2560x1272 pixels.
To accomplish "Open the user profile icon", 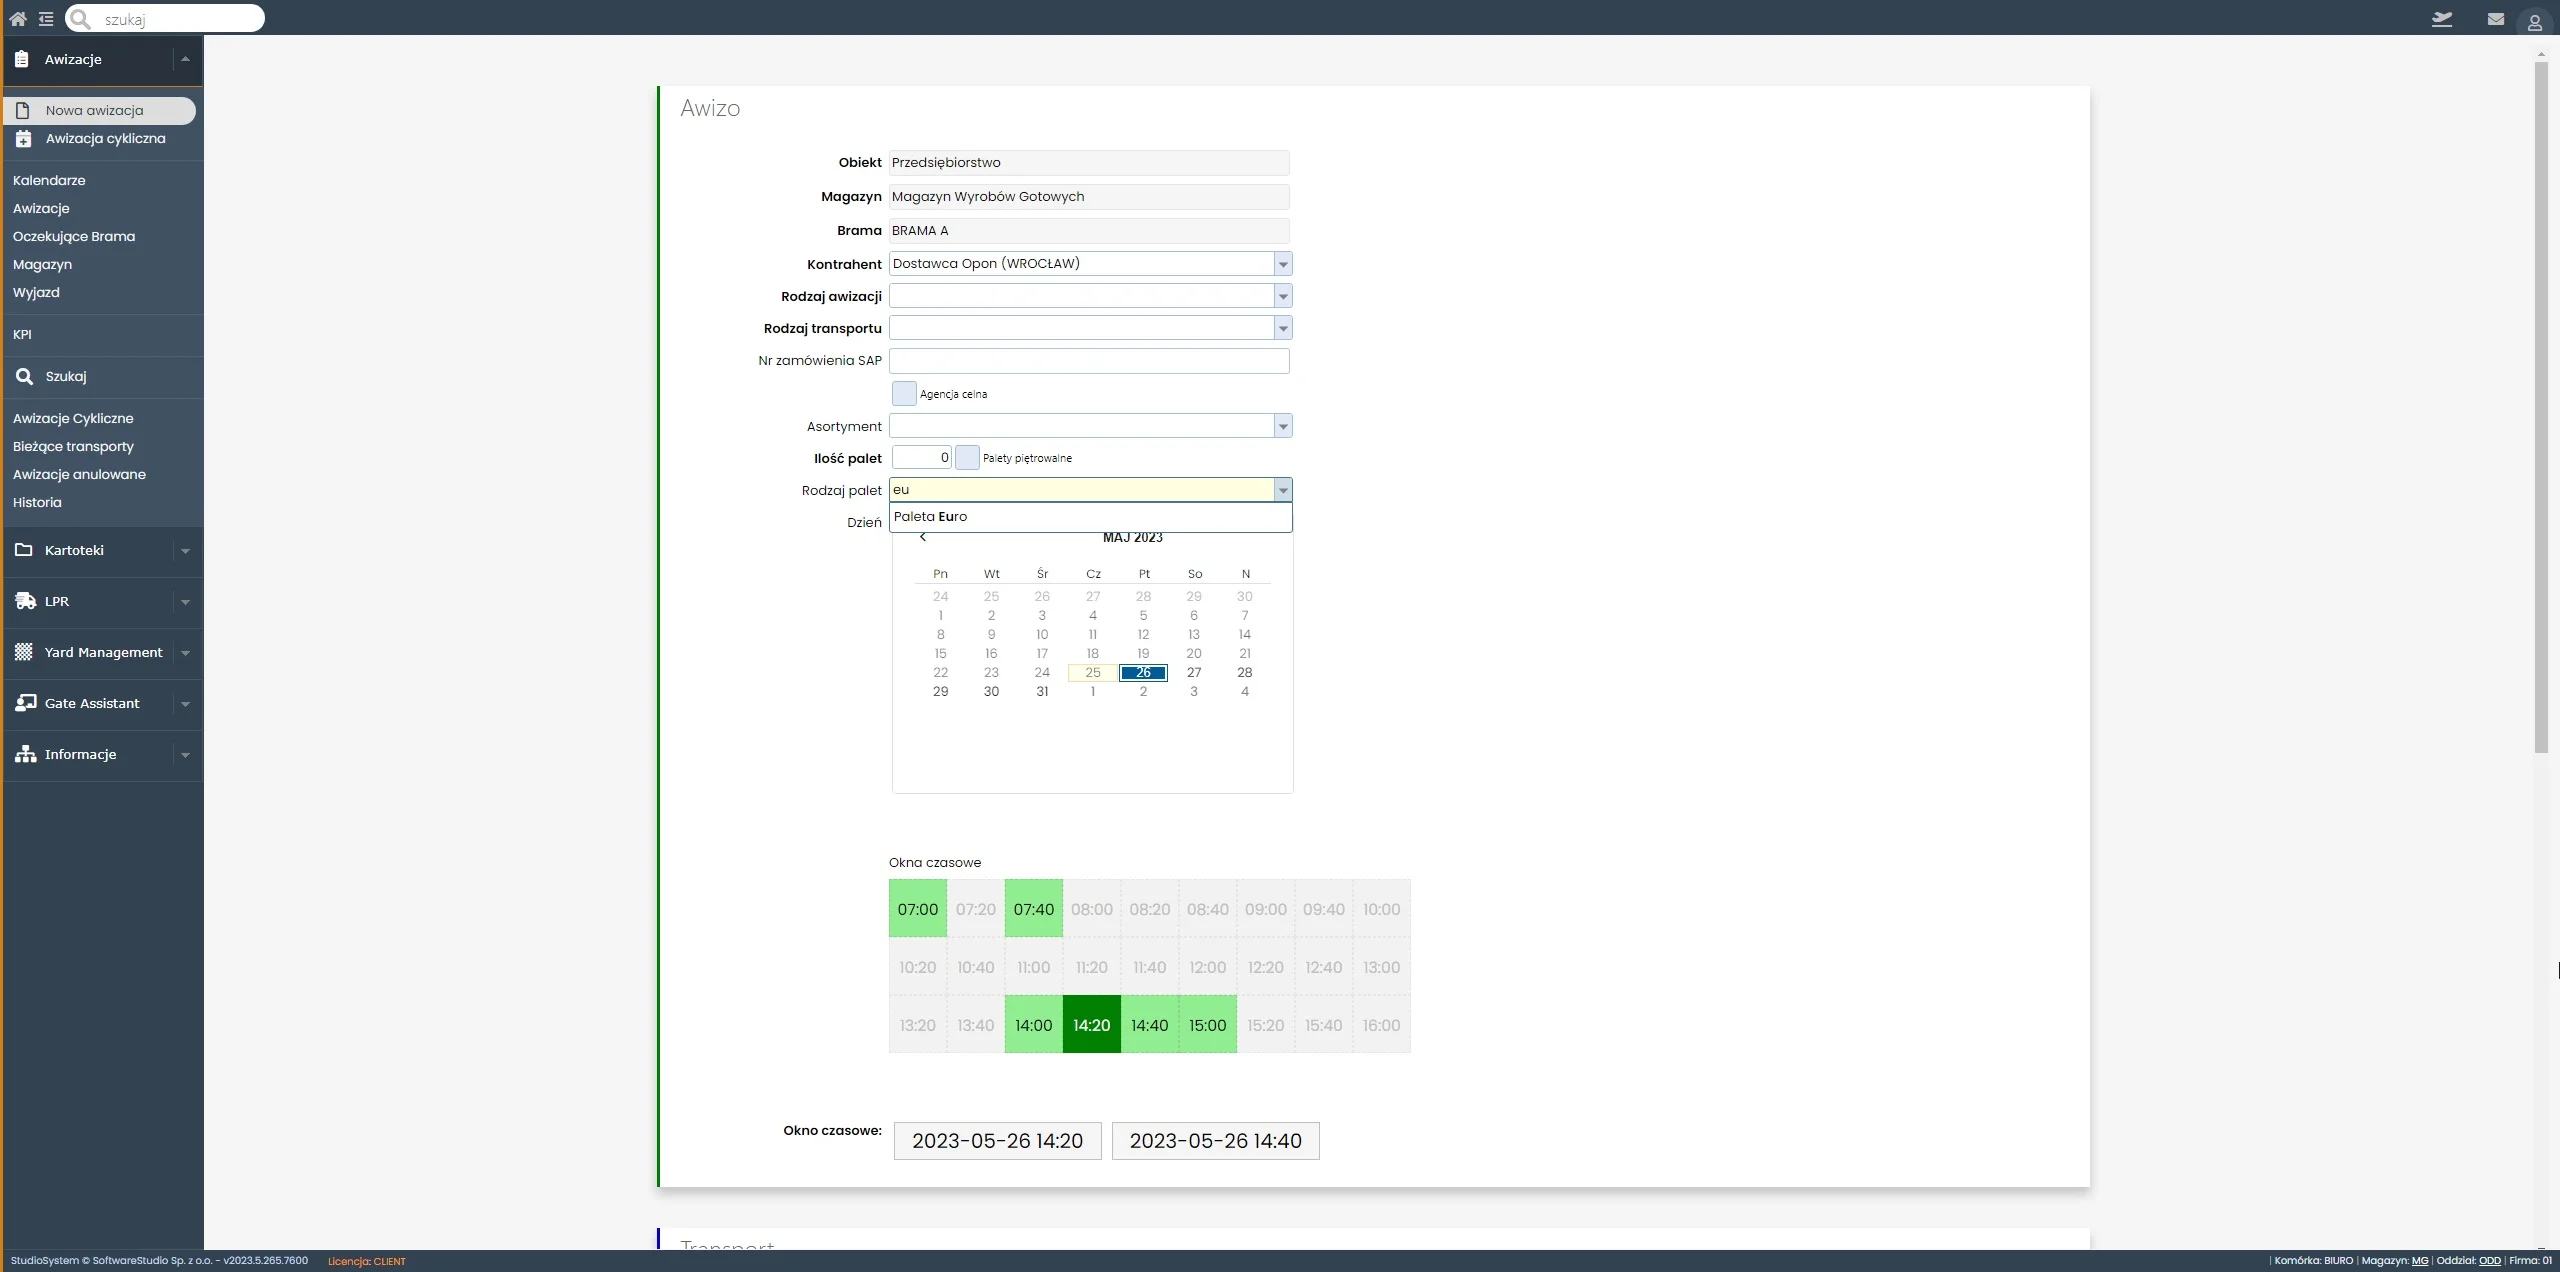I will (x=2534, y=22).
